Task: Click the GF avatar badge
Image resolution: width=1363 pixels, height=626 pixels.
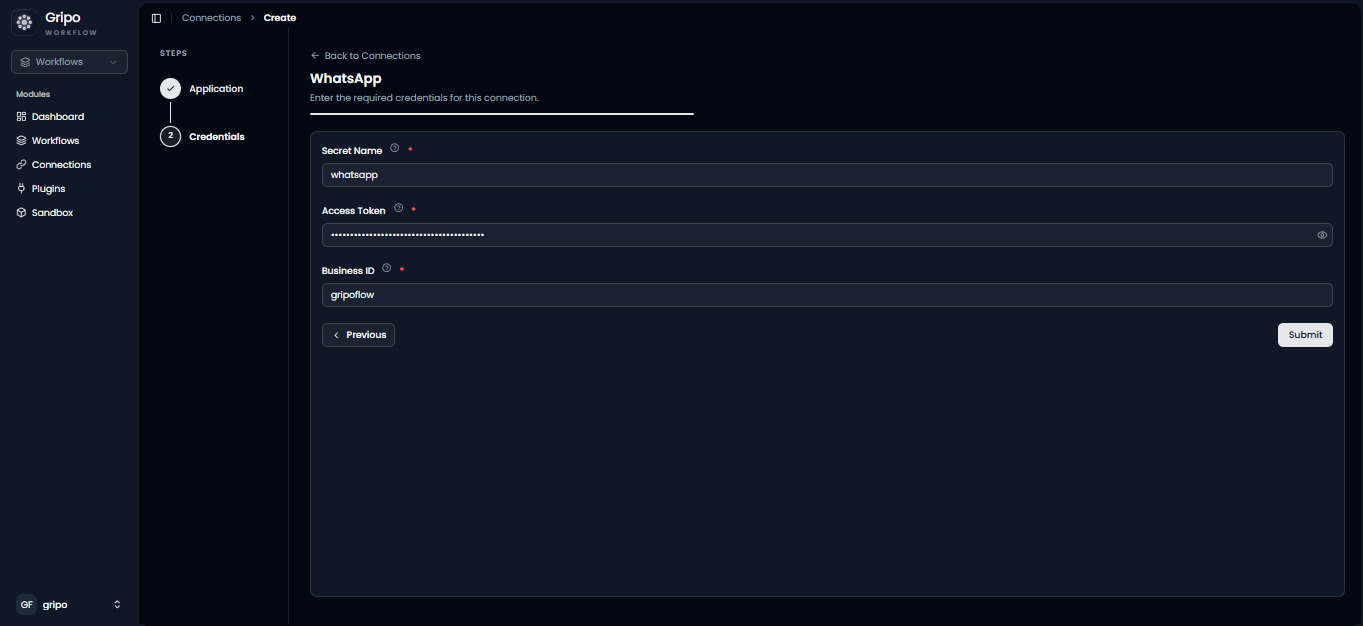Action: (26, 605)
